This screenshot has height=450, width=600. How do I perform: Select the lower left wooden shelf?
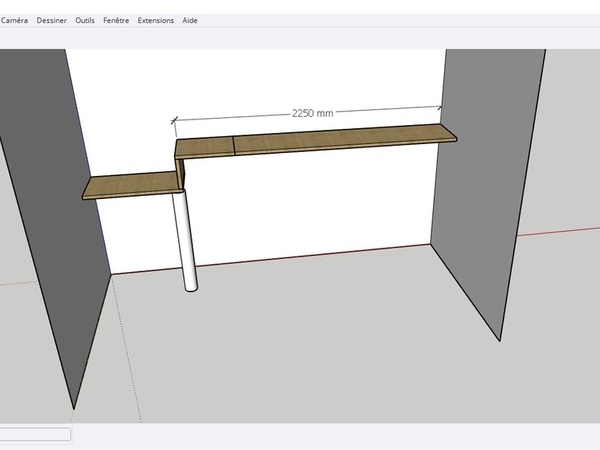point(130,186)
